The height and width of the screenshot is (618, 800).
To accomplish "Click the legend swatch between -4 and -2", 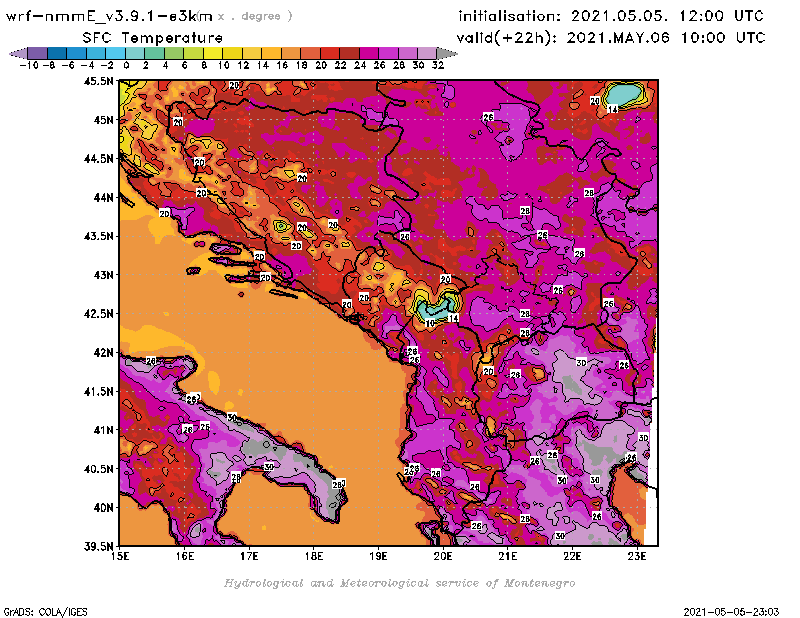I will tap(96, 53).
